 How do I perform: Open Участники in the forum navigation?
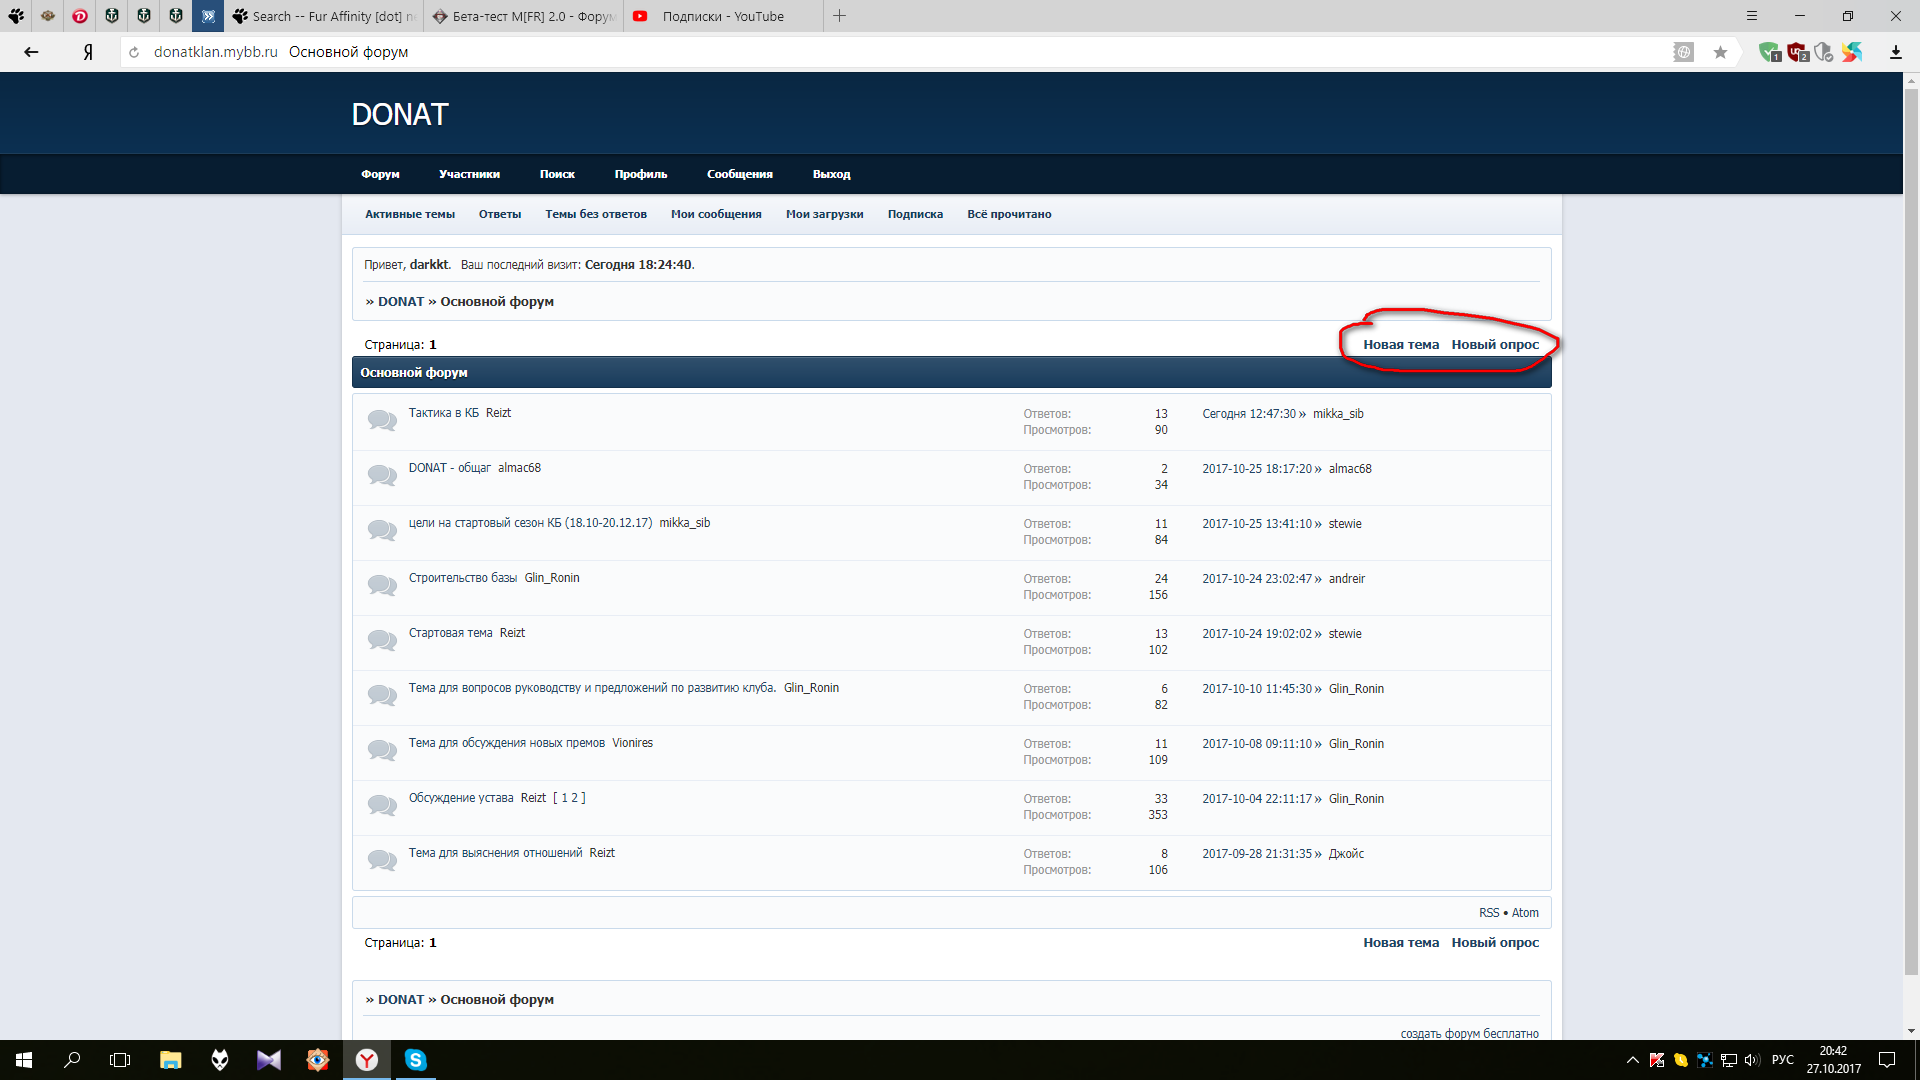[469, 174]
